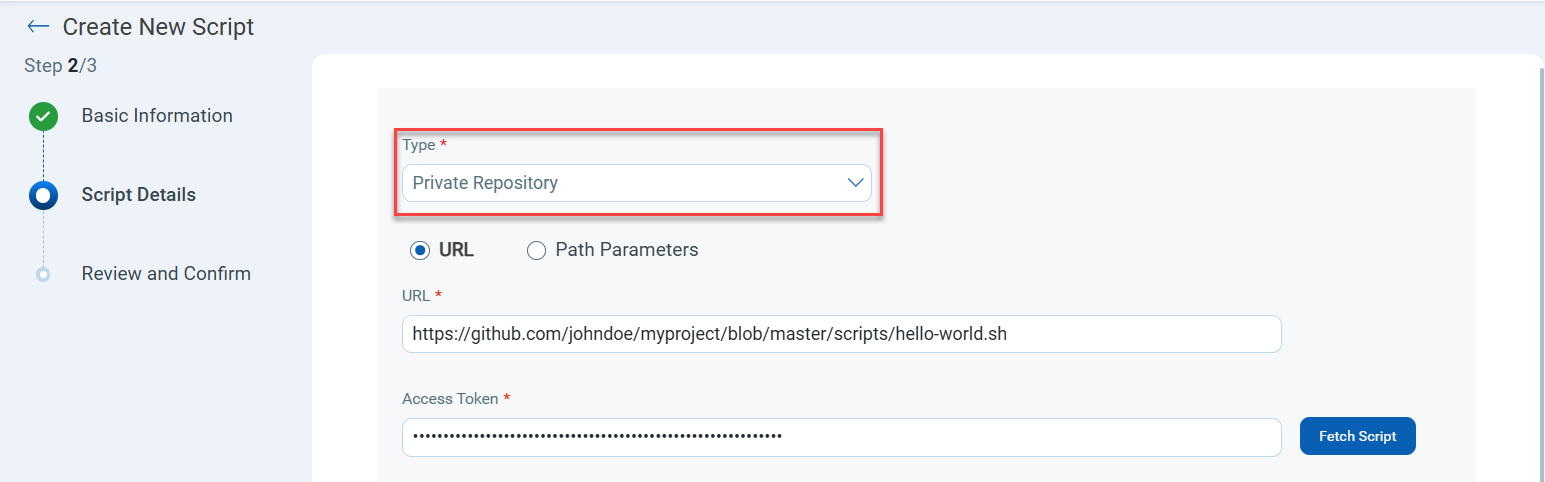Select the Path Parameters radio button
The width and height of the screenshot is (1545, 482).
click(x=537, y=250)
